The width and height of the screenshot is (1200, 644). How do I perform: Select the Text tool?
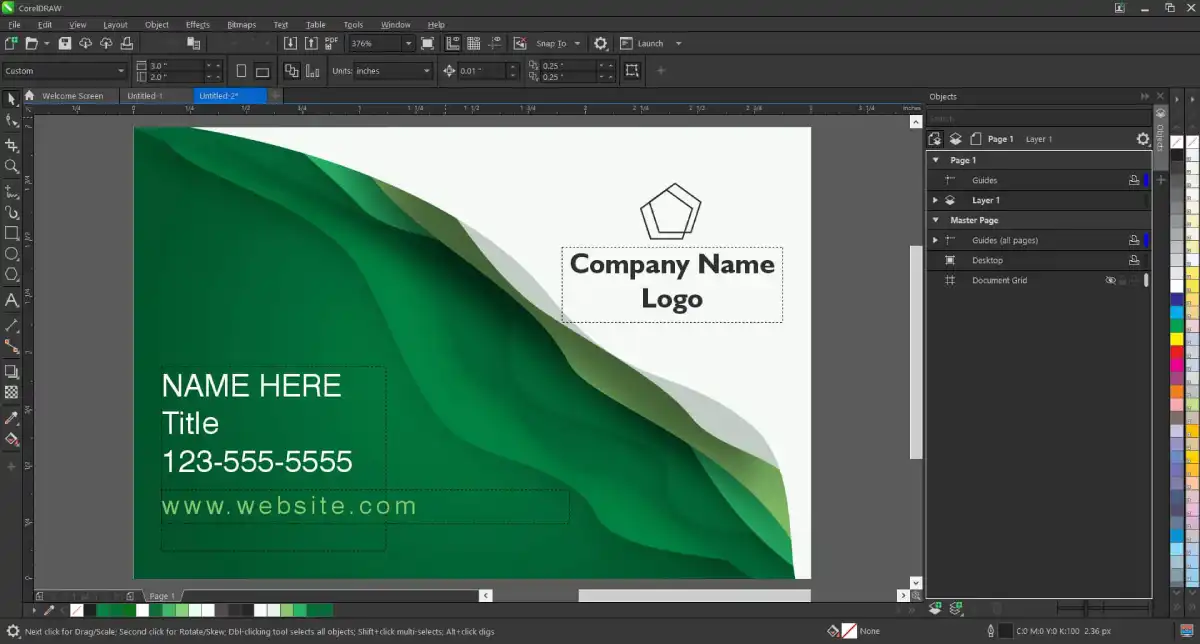point(11,300)
